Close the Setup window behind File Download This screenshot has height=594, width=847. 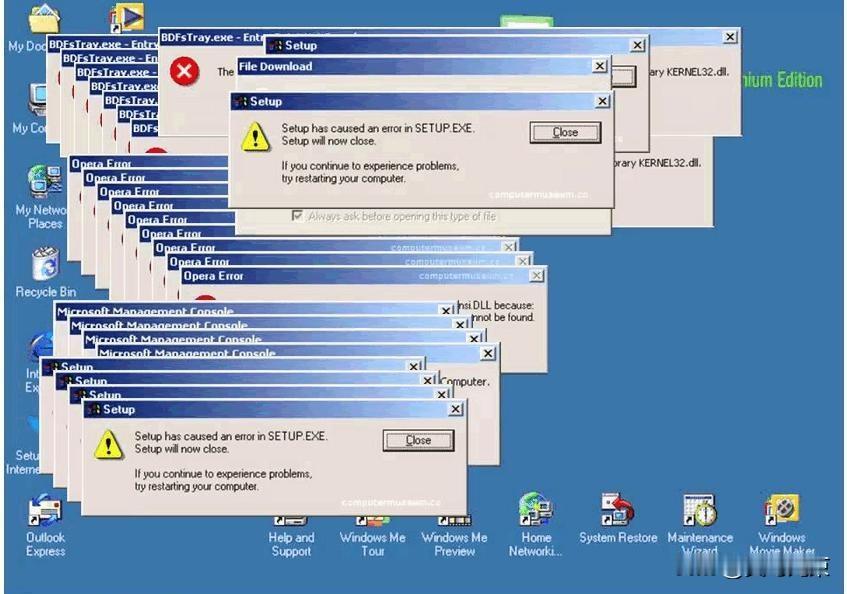(x=637, y=45)
